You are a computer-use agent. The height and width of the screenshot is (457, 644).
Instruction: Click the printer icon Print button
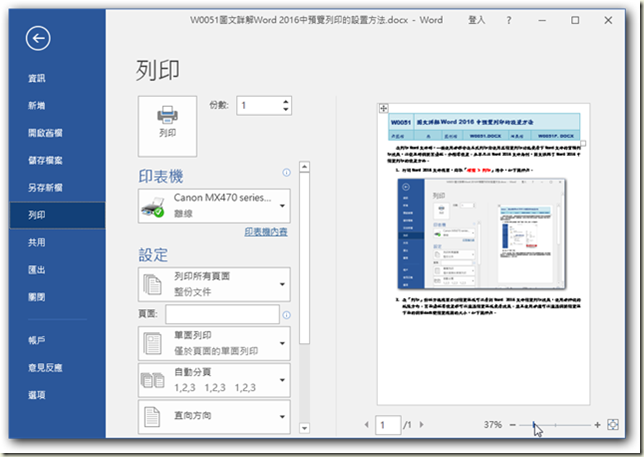pyautogui.click(x=168, y=126)
